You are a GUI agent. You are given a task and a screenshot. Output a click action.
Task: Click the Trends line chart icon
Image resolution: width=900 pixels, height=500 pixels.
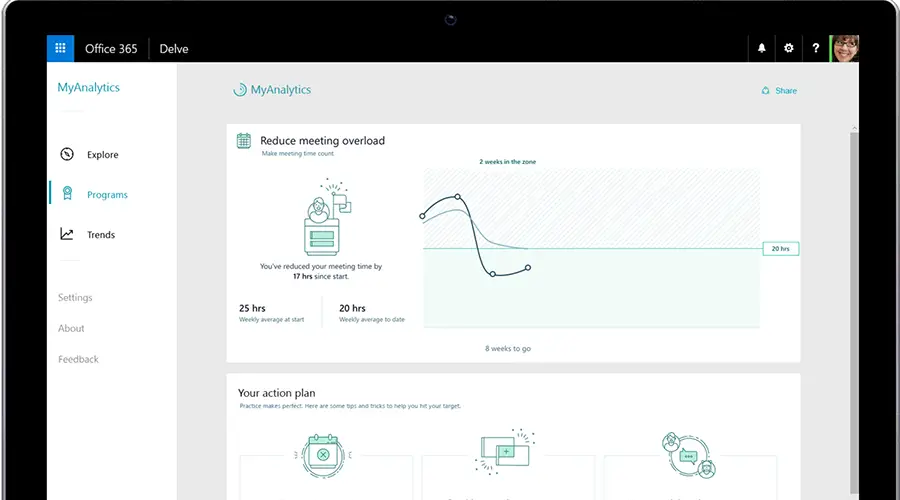(x=67, y=234)
